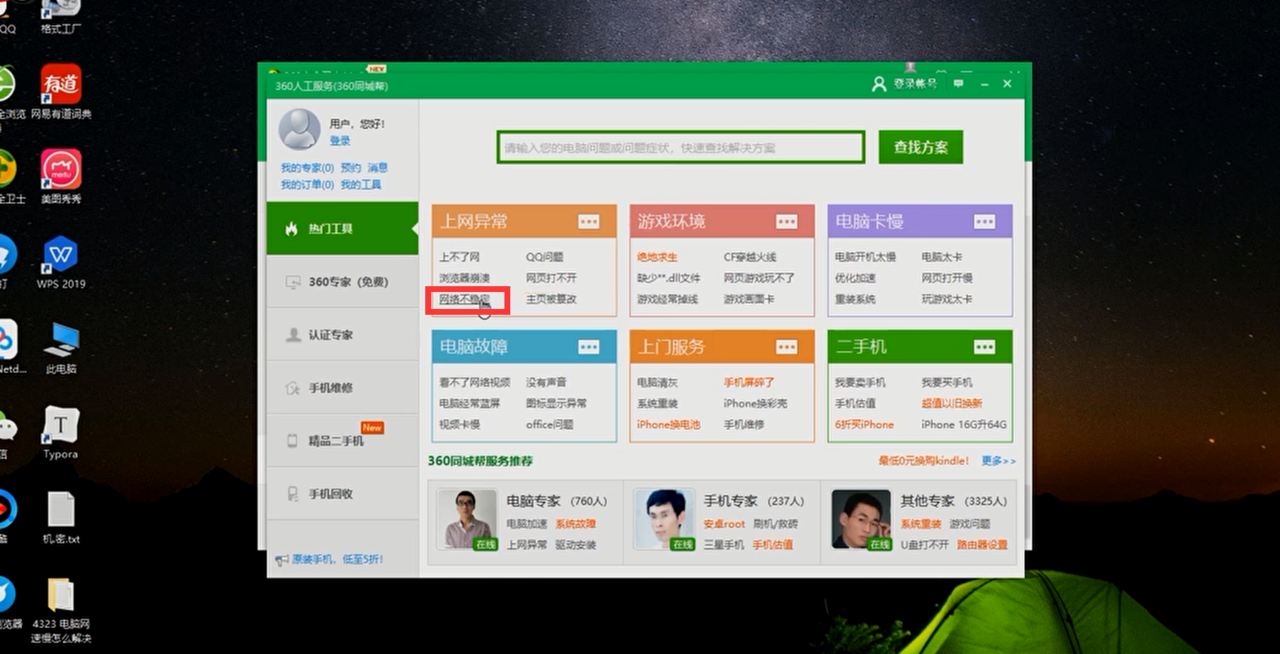Viewport: 1280px width, 654px height.
Task: Expand the 上网异常 more (…) button
Action: pos(589,221)
